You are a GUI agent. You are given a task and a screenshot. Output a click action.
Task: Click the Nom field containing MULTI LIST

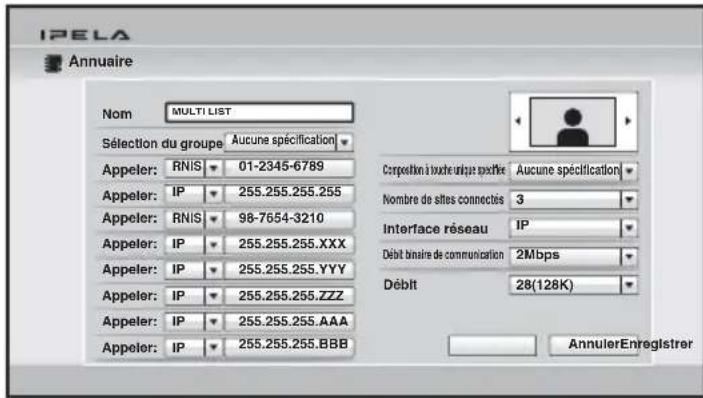tap(259, 112)
